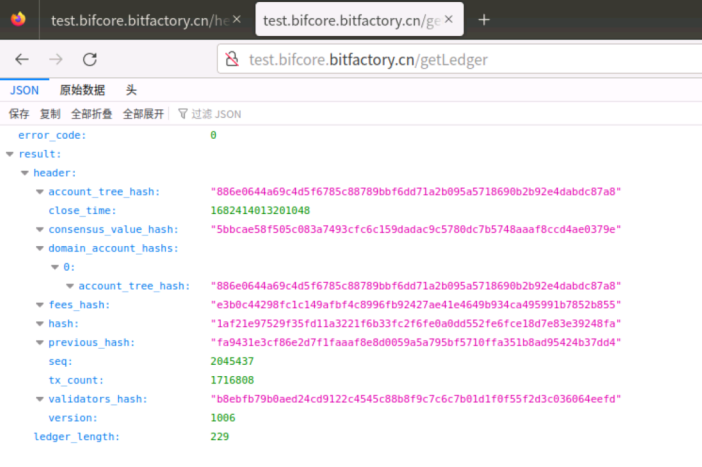The width and height of the screenshot is (702, 467).
Task: Focus the 过滤 JSON filter field
Action: tap(216, 114)
